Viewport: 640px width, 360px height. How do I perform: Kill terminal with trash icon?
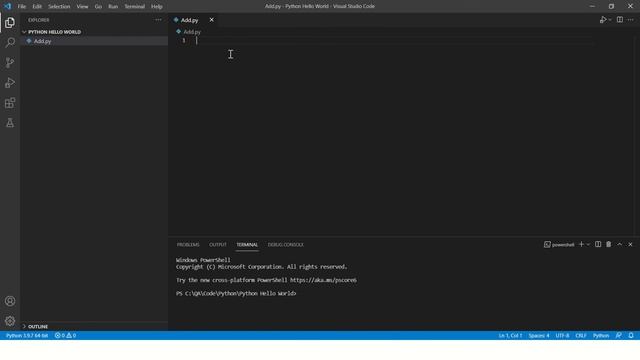click(x=609, y=244)
